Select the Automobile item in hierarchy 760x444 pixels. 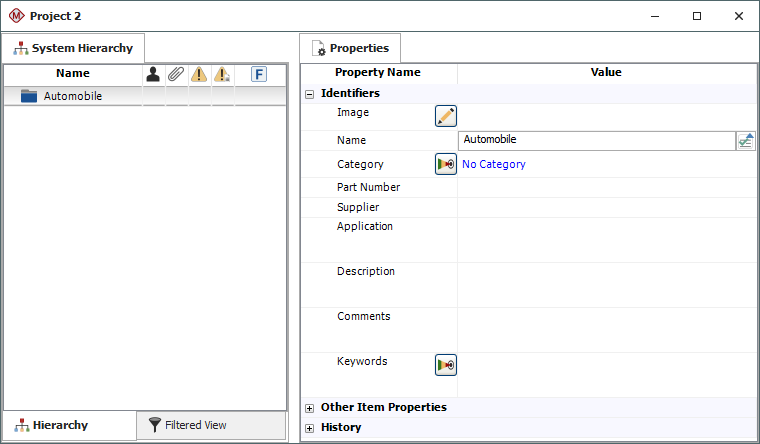[72, 96]
